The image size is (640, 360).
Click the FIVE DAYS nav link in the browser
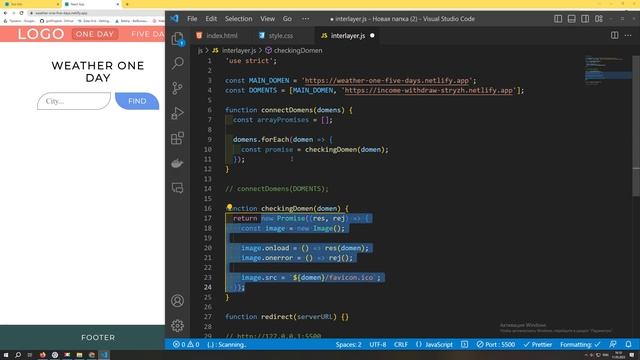coord(147,34)
